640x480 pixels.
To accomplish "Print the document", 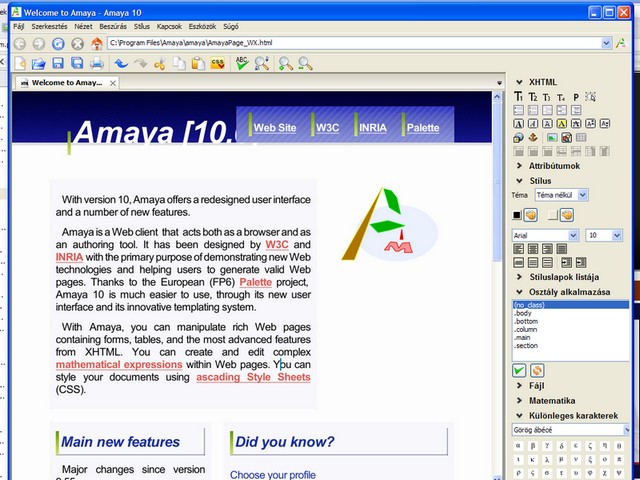I will point(97,63).
